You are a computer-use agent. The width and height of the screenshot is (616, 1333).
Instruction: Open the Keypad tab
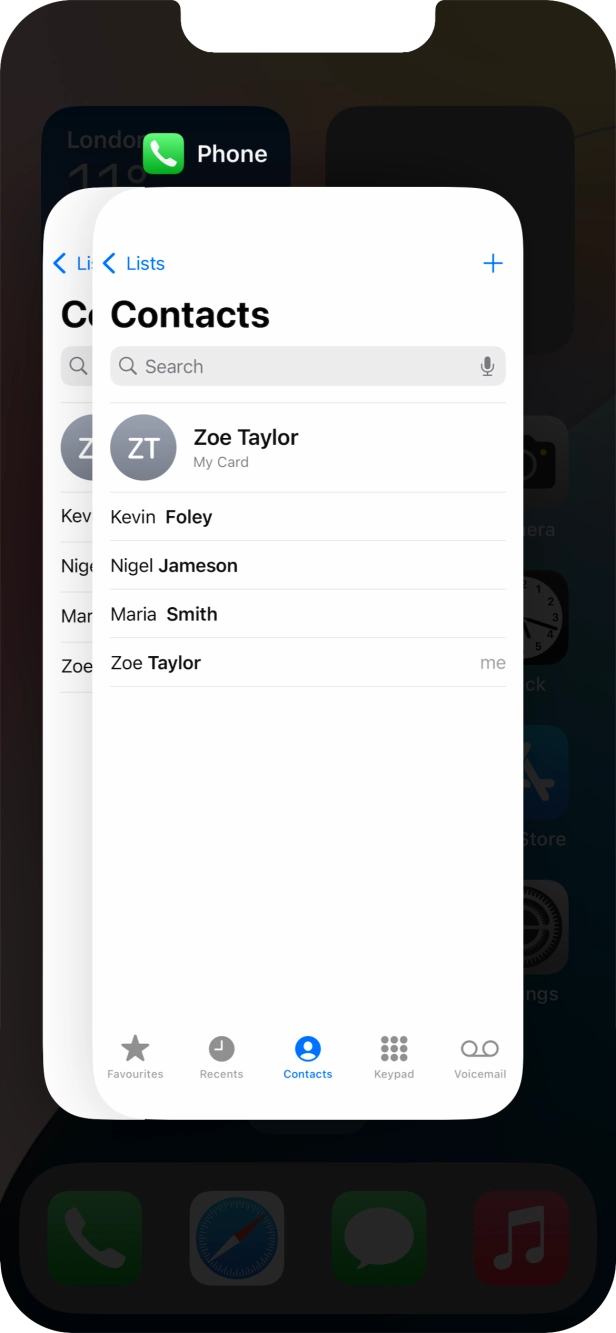pos(394,1057)
